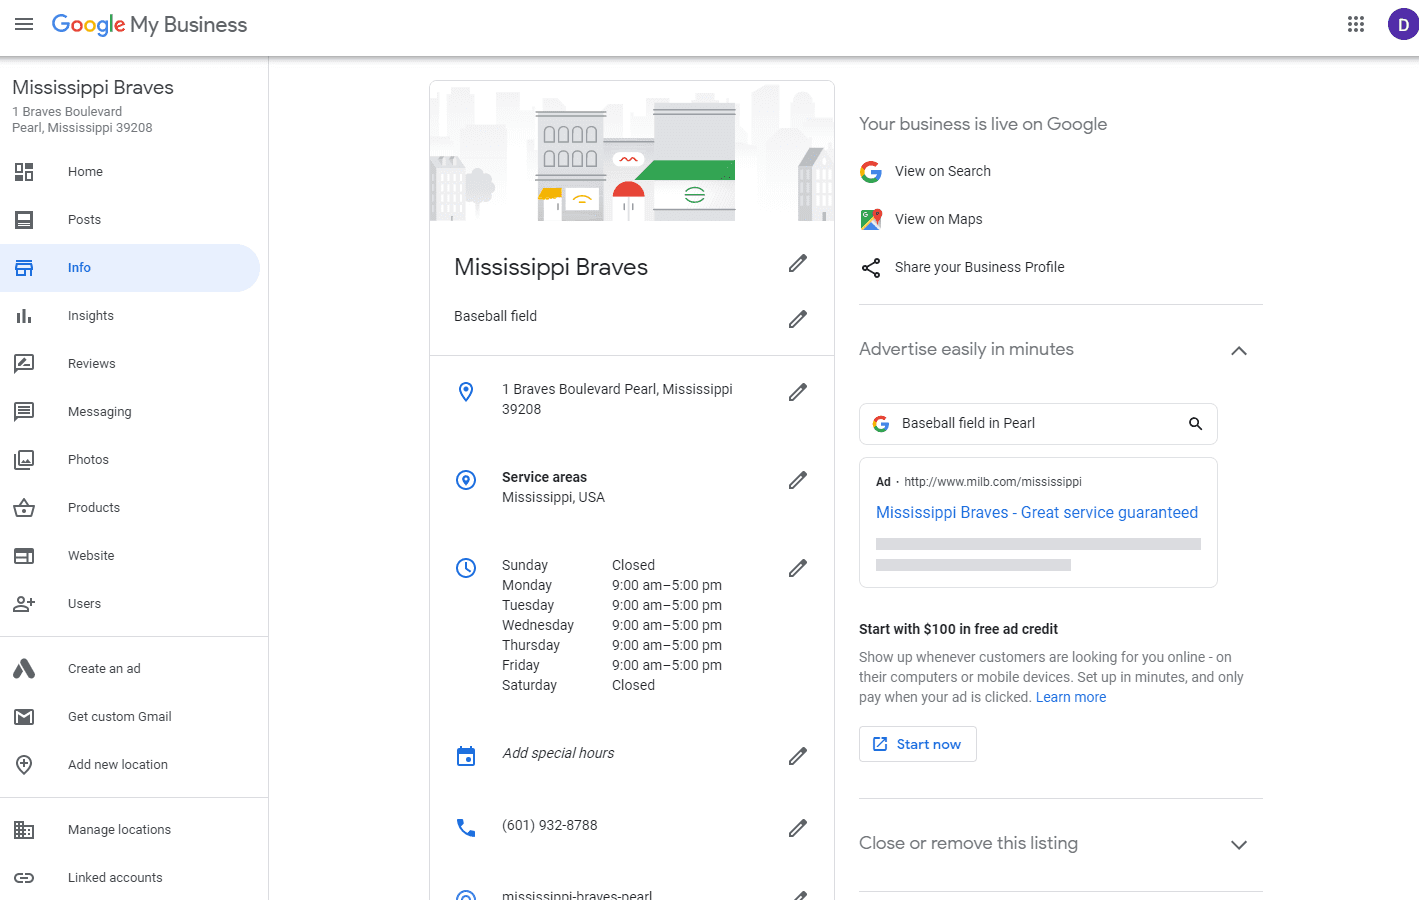Screen dimensions: 1419x900
Task: Select Add new location
Action: click(130, 765)
